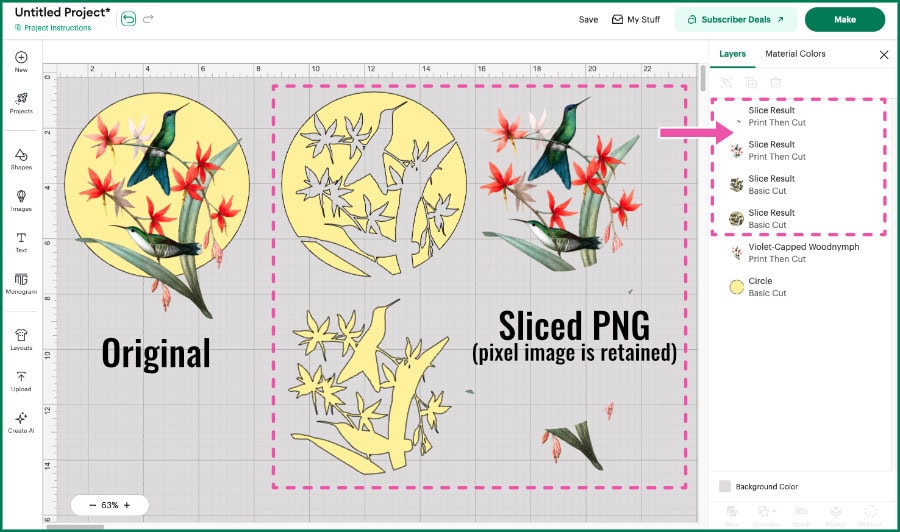Click the canvas vertical scrollbar

703,78
